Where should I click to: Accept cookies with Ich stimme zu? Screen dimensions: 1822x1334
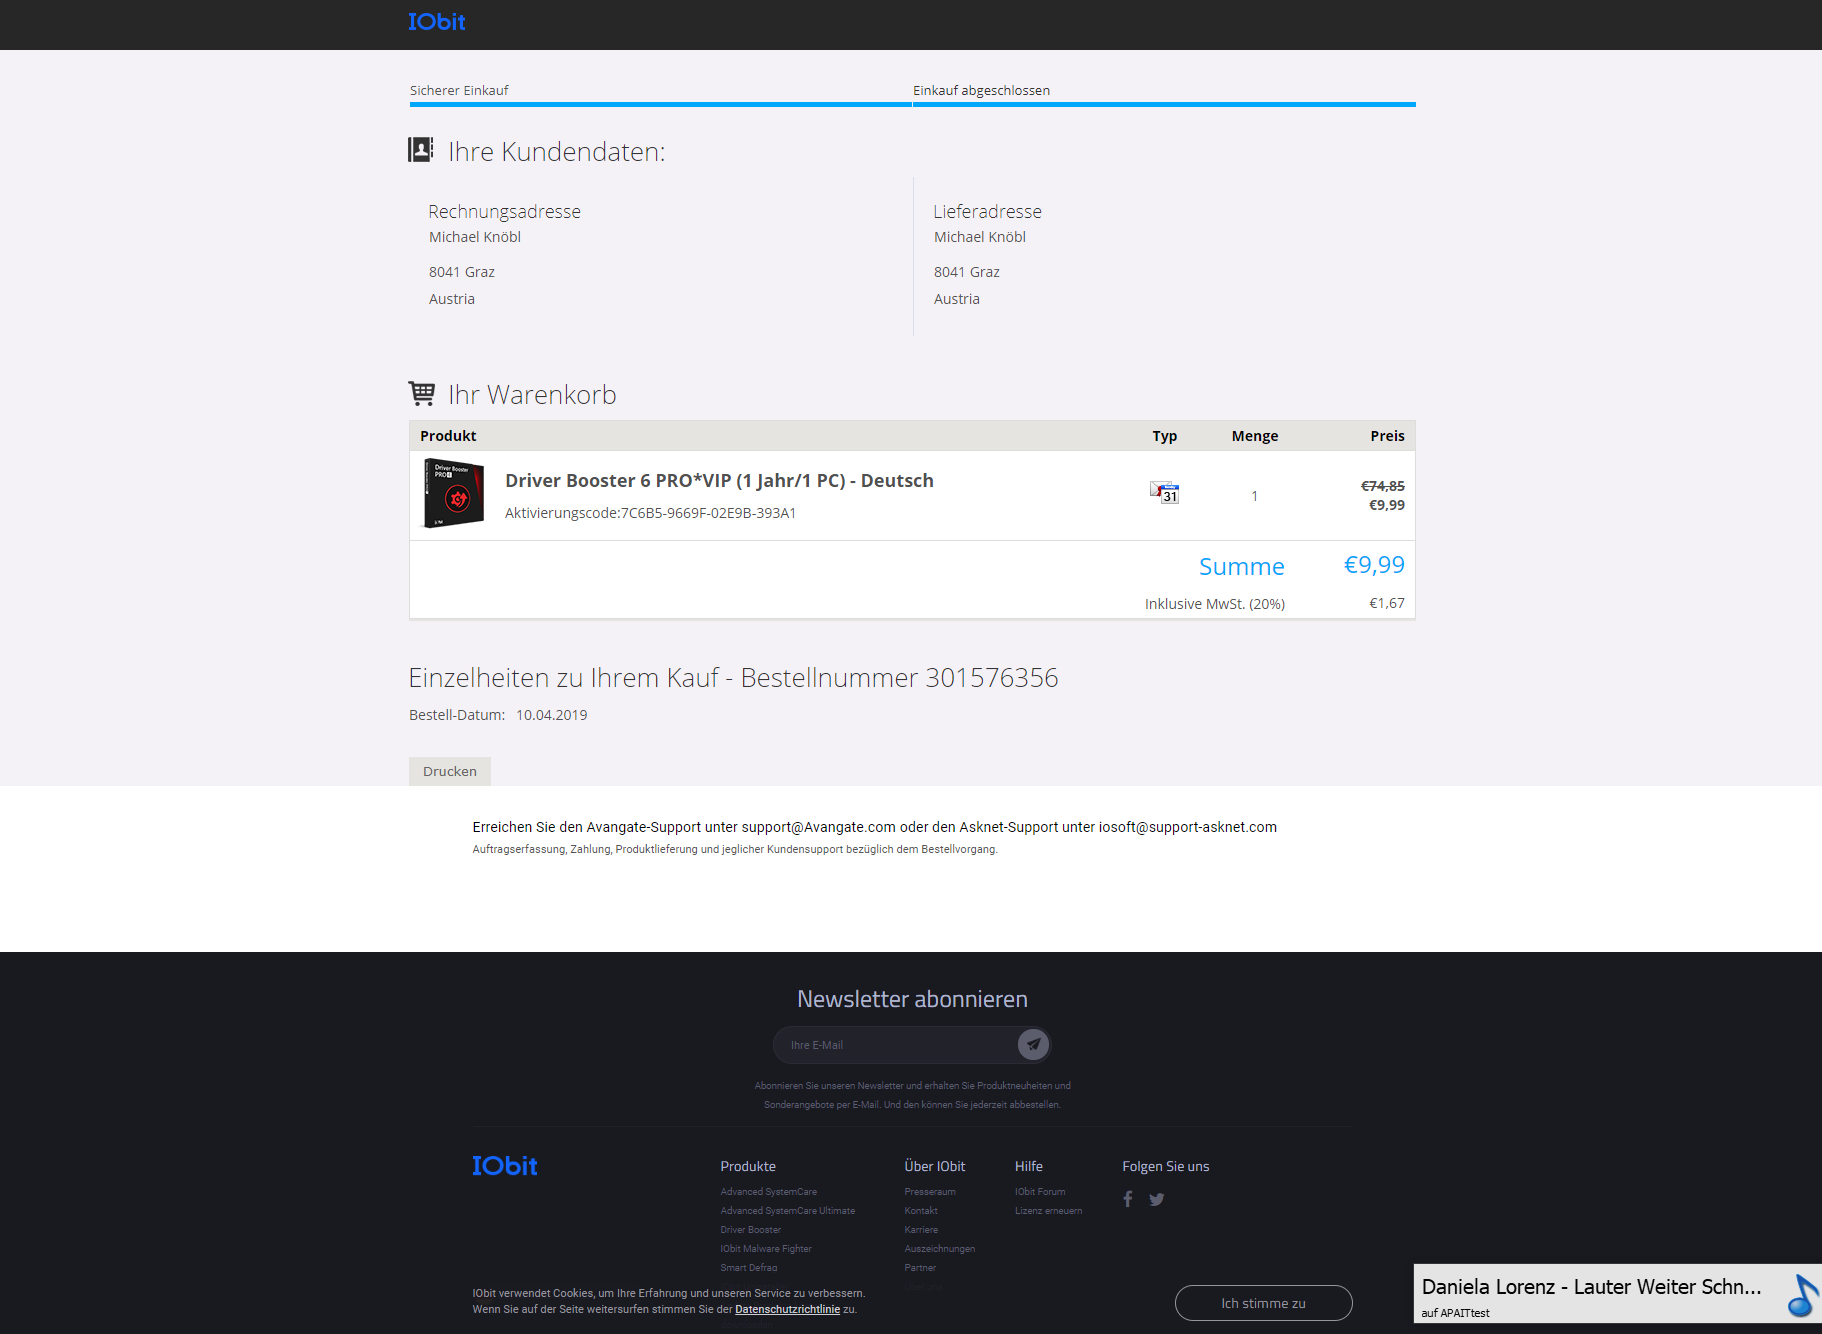tap(1264, 1303)
